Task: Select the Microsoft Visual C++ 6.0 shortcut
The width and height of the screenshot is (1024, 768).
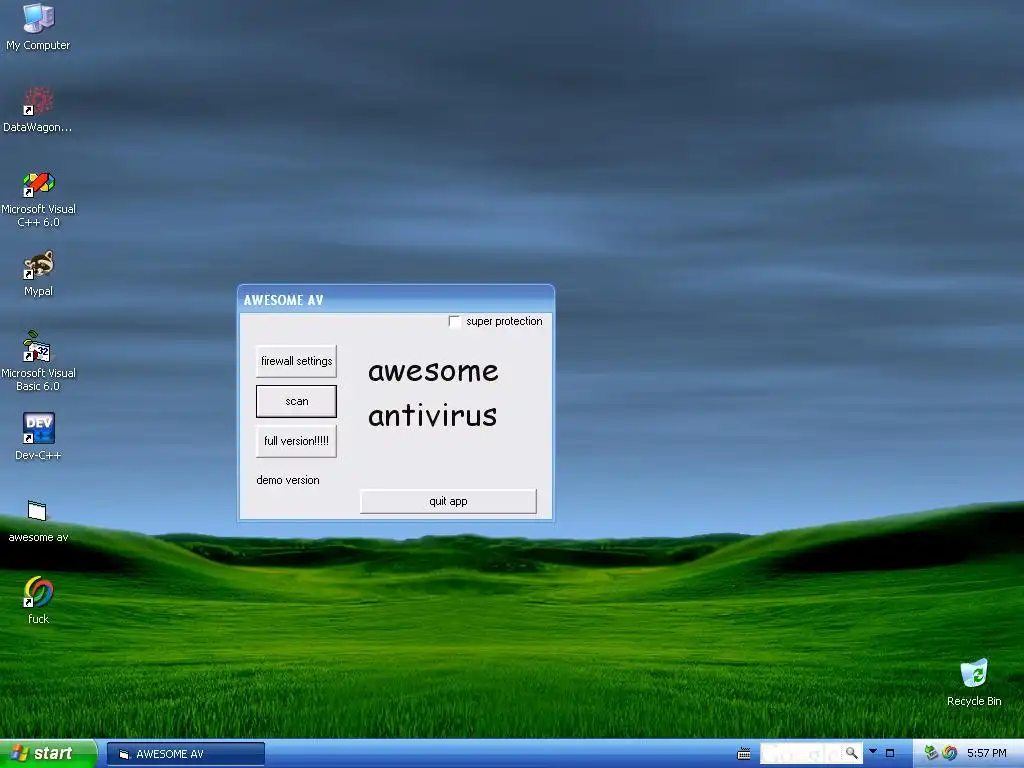Action: click(x=38, y=199)
